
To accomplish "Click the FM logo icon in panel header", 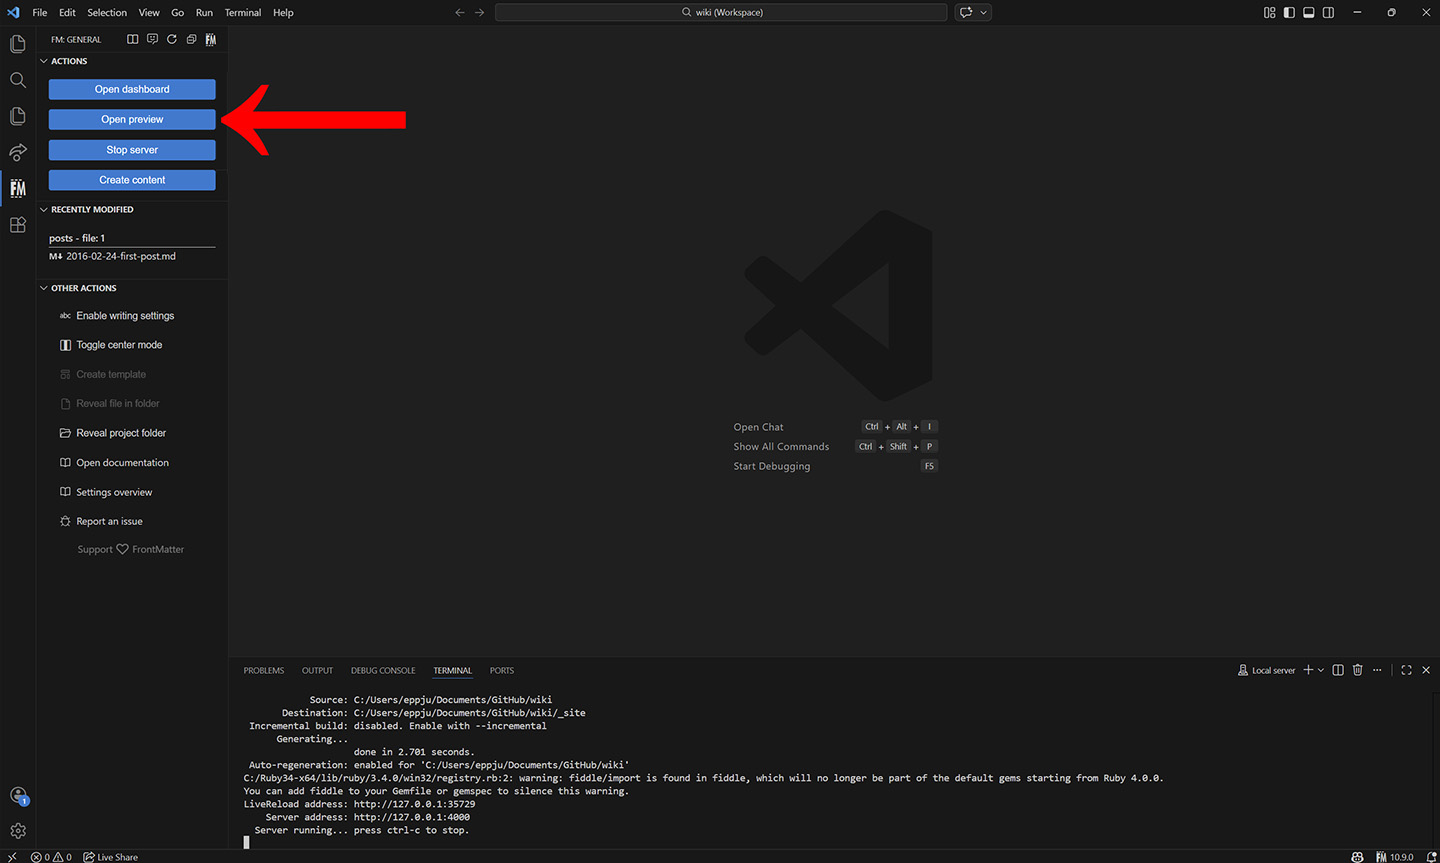I will tap(211, 39).
